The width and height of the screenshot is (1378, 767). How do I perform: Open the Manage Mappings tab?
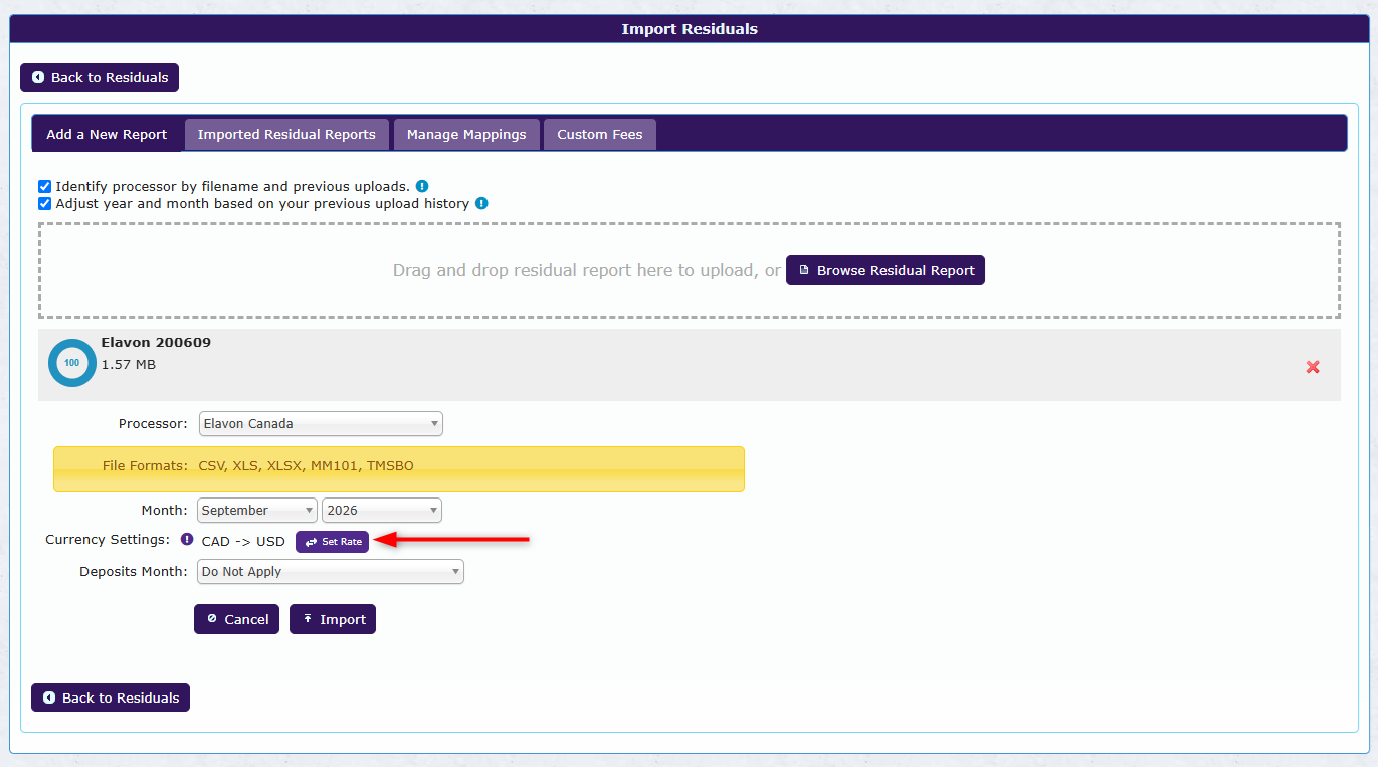pyautogui.click(x=466, y=134)
